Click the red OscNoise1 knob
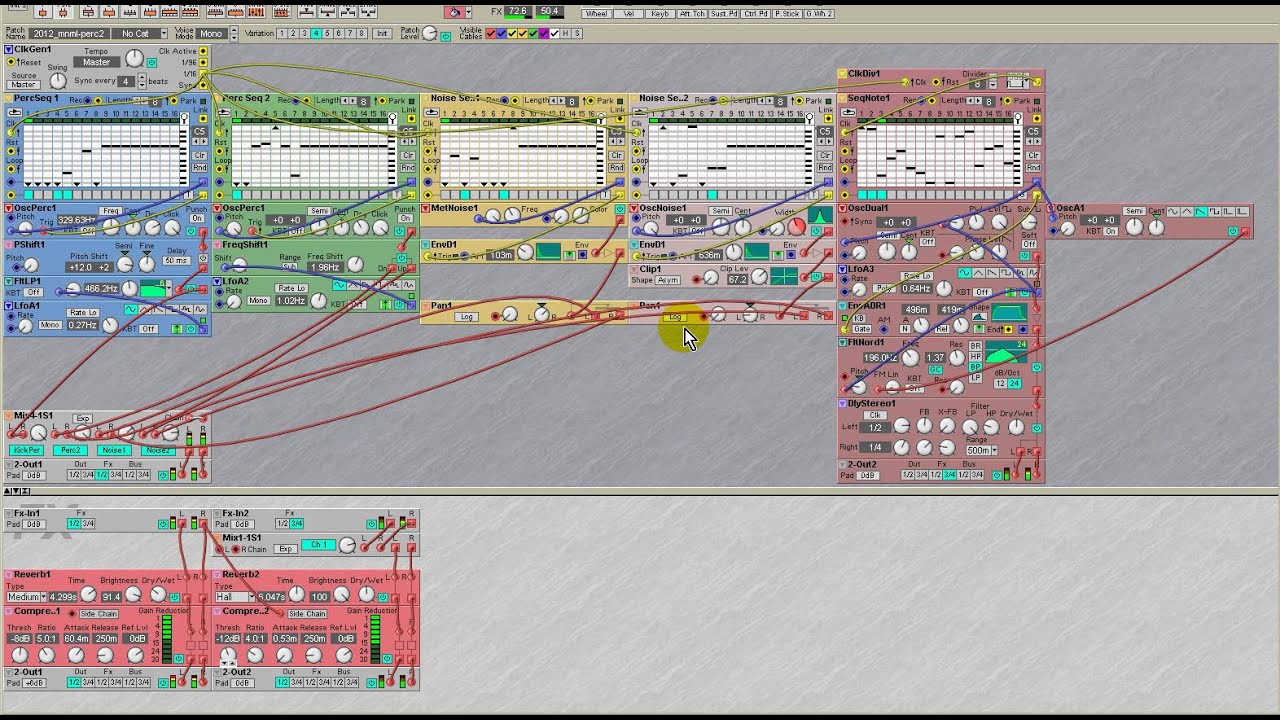Screen dimensions: 1280x720 [x=796, y=226]
